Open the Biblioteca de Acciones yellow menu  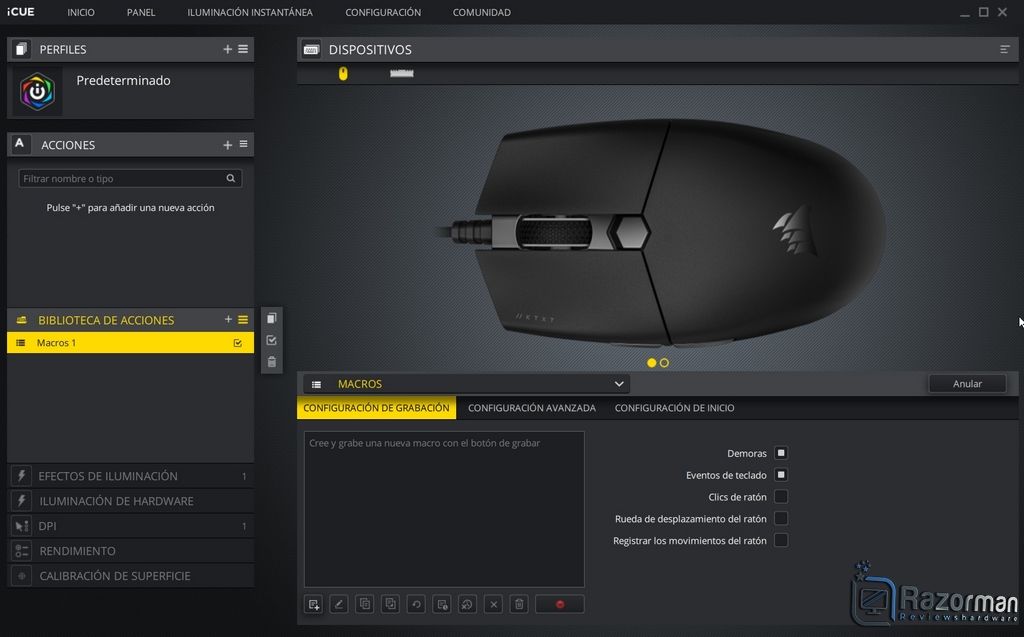pyautogui.click(x=243, y=319)
